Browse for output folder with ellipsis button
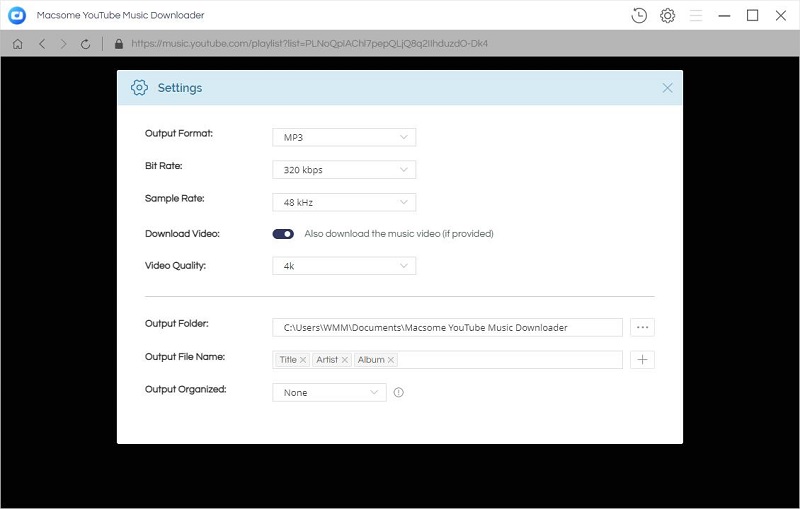Viewport: 800px width, 509px height. pyautogui.click(x=642, y=327)
